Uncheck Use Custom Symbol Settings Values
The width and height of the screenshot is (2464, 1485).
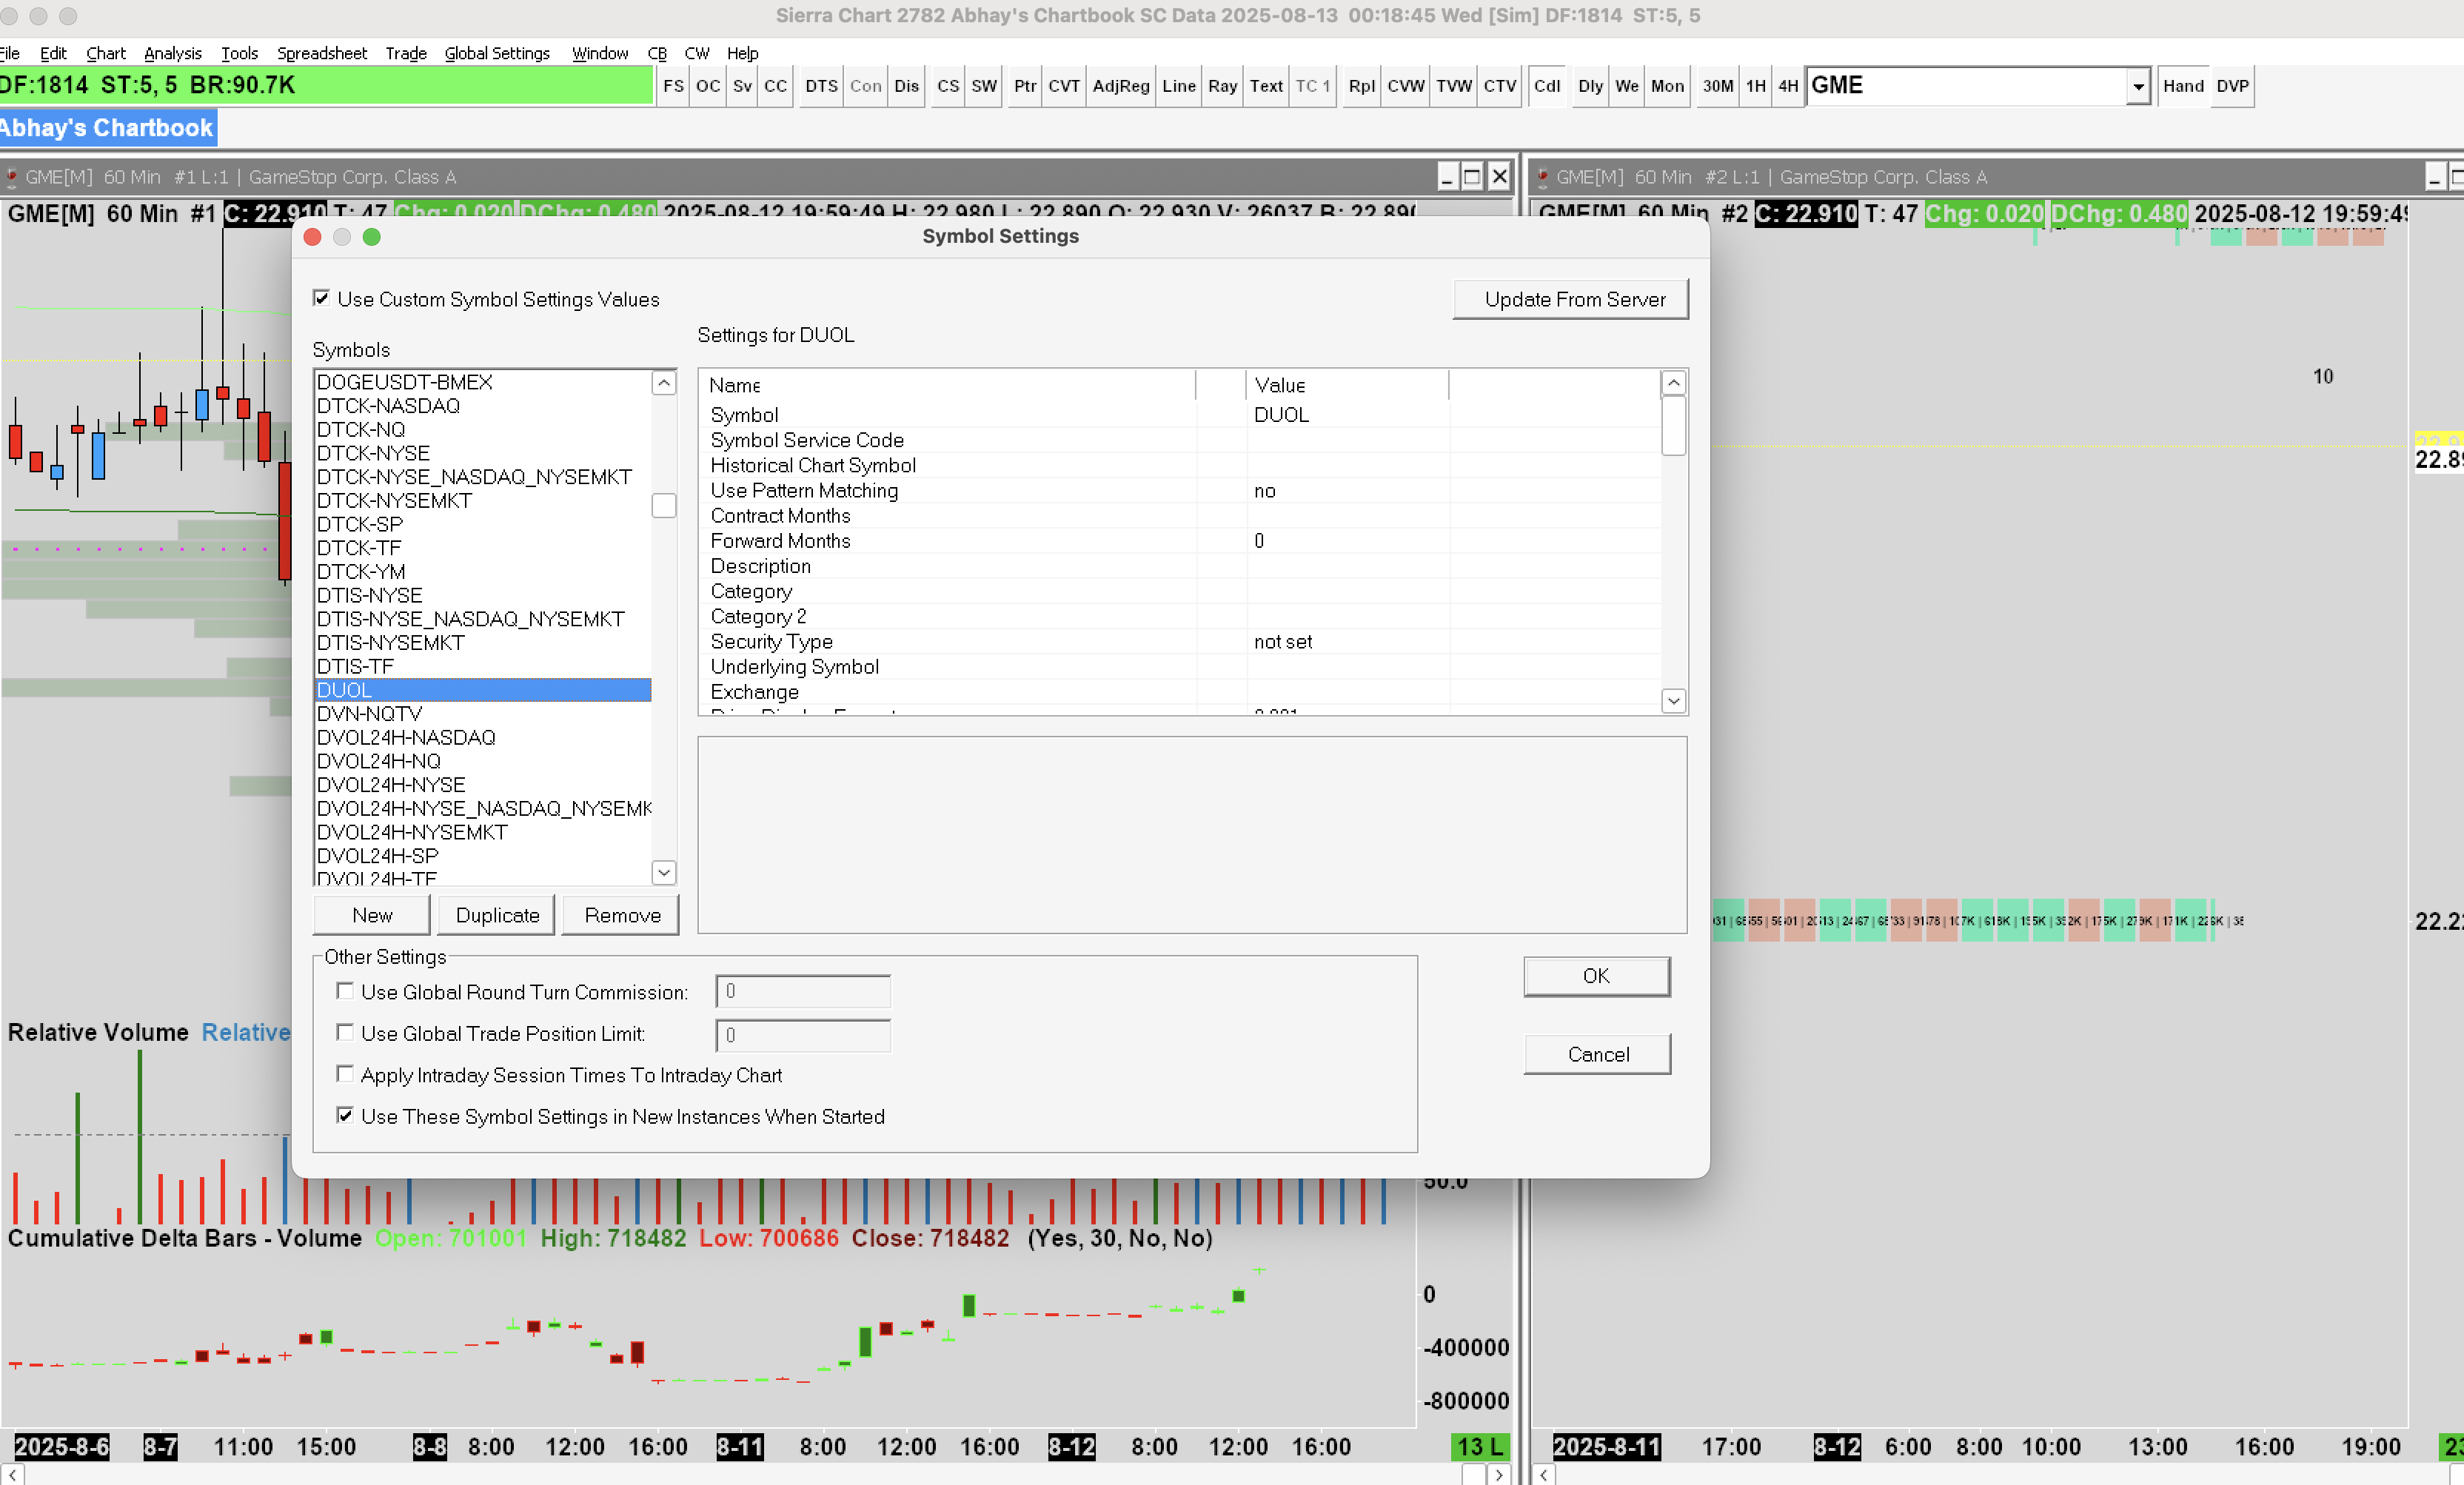[321, 298]
